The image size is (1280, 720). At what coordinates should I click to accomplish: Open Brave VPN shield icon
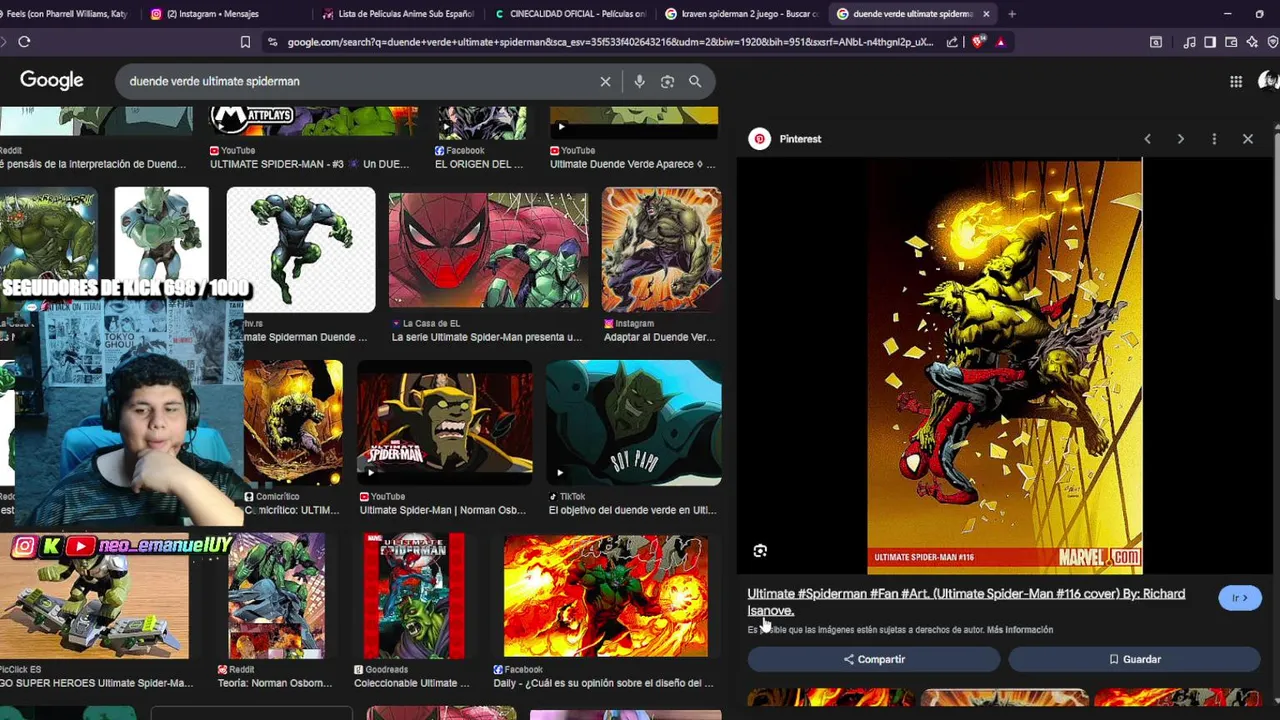pos(1273,42)
